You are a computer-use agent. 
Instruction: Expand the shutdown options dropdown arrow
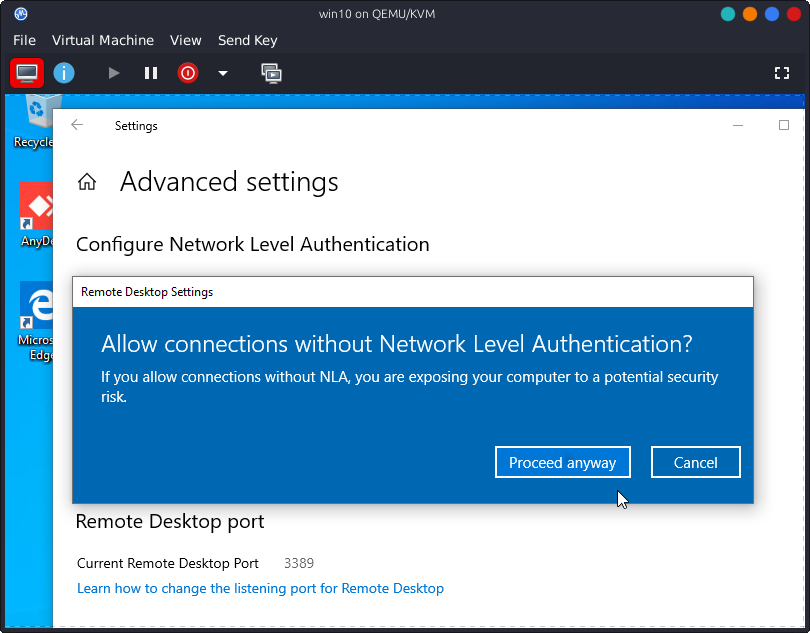click(223, 73)
